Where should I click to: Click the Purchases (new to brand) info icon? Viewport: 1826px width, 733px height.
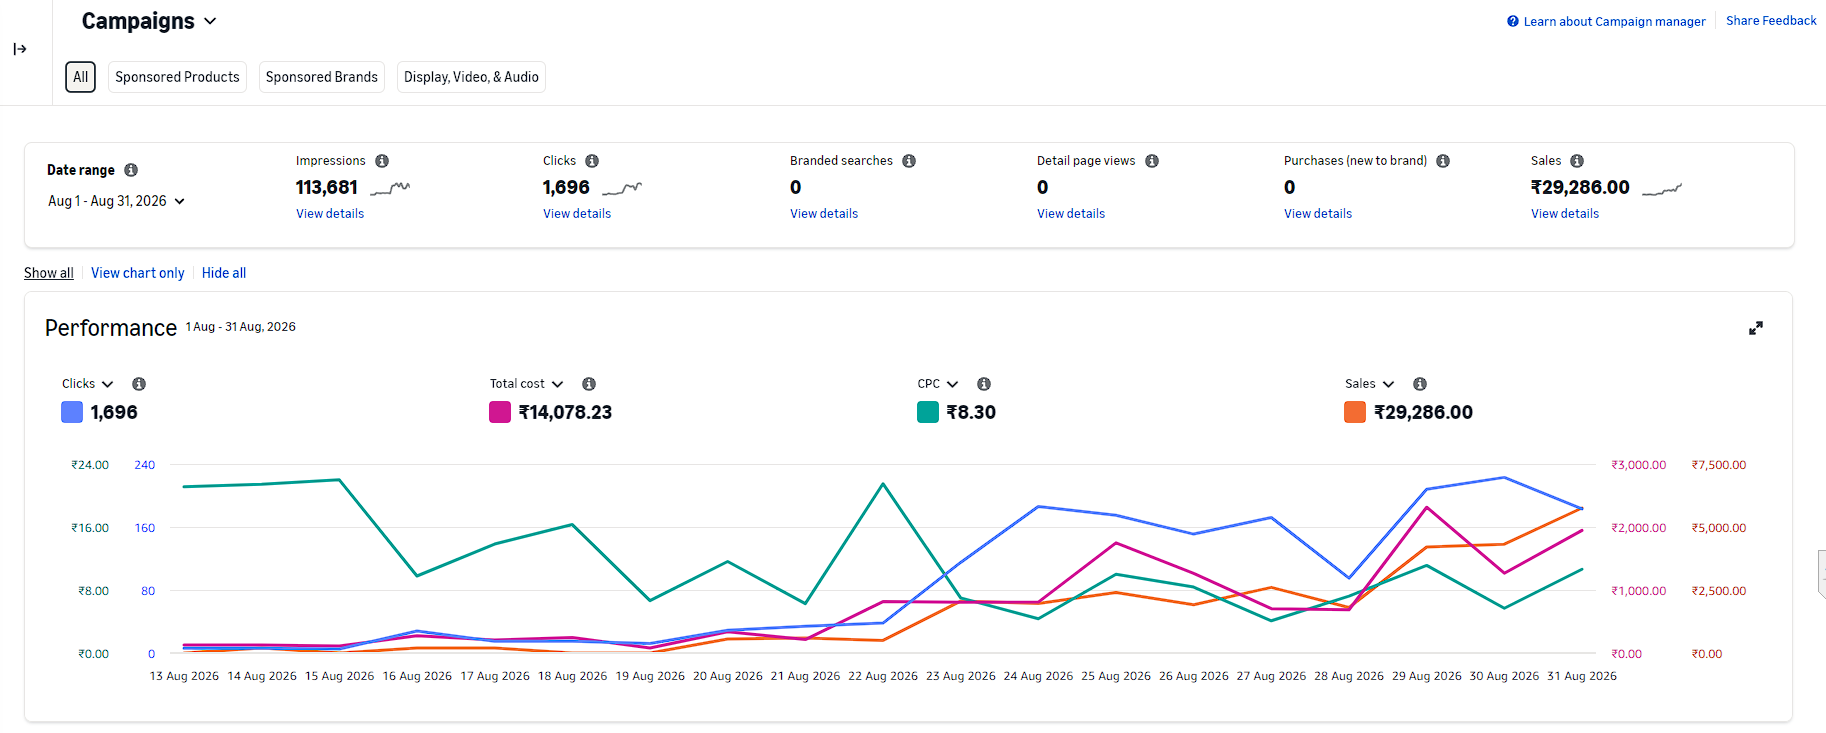click(1443, 161)
